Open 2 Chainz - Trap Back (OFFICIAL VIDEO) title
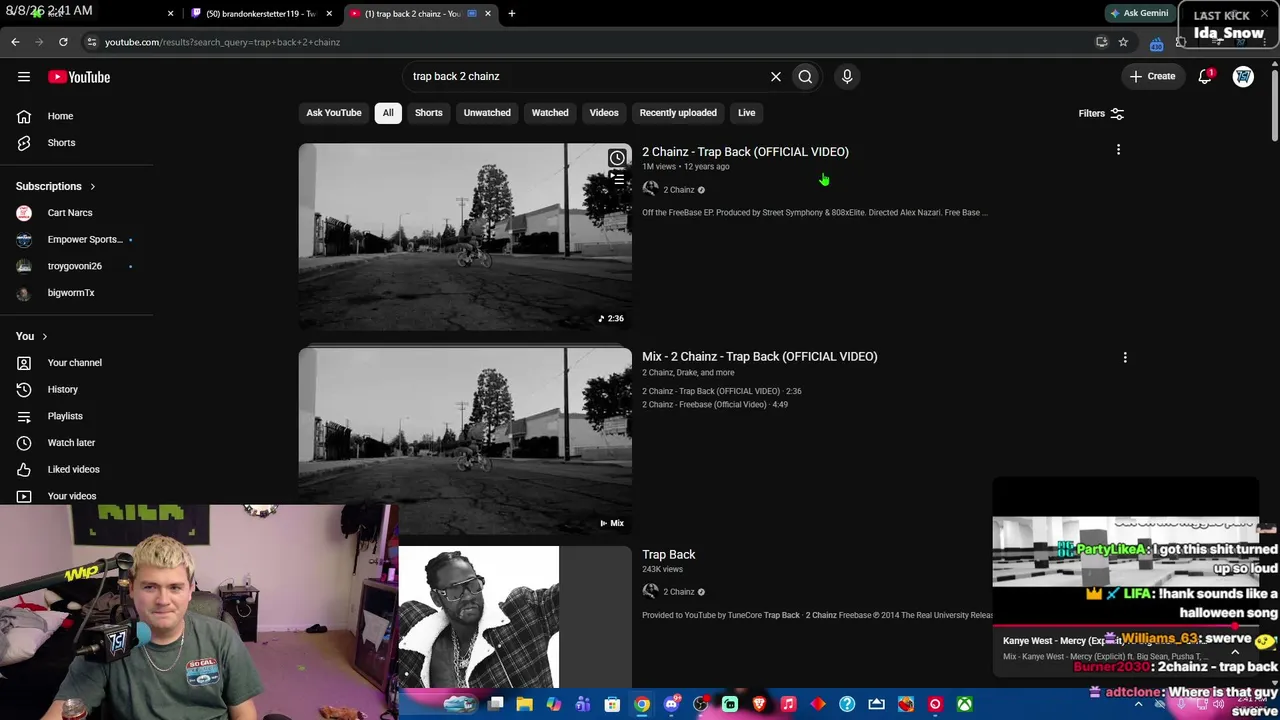The height and width of the screenshot is (720, 1280). (745, 152)
